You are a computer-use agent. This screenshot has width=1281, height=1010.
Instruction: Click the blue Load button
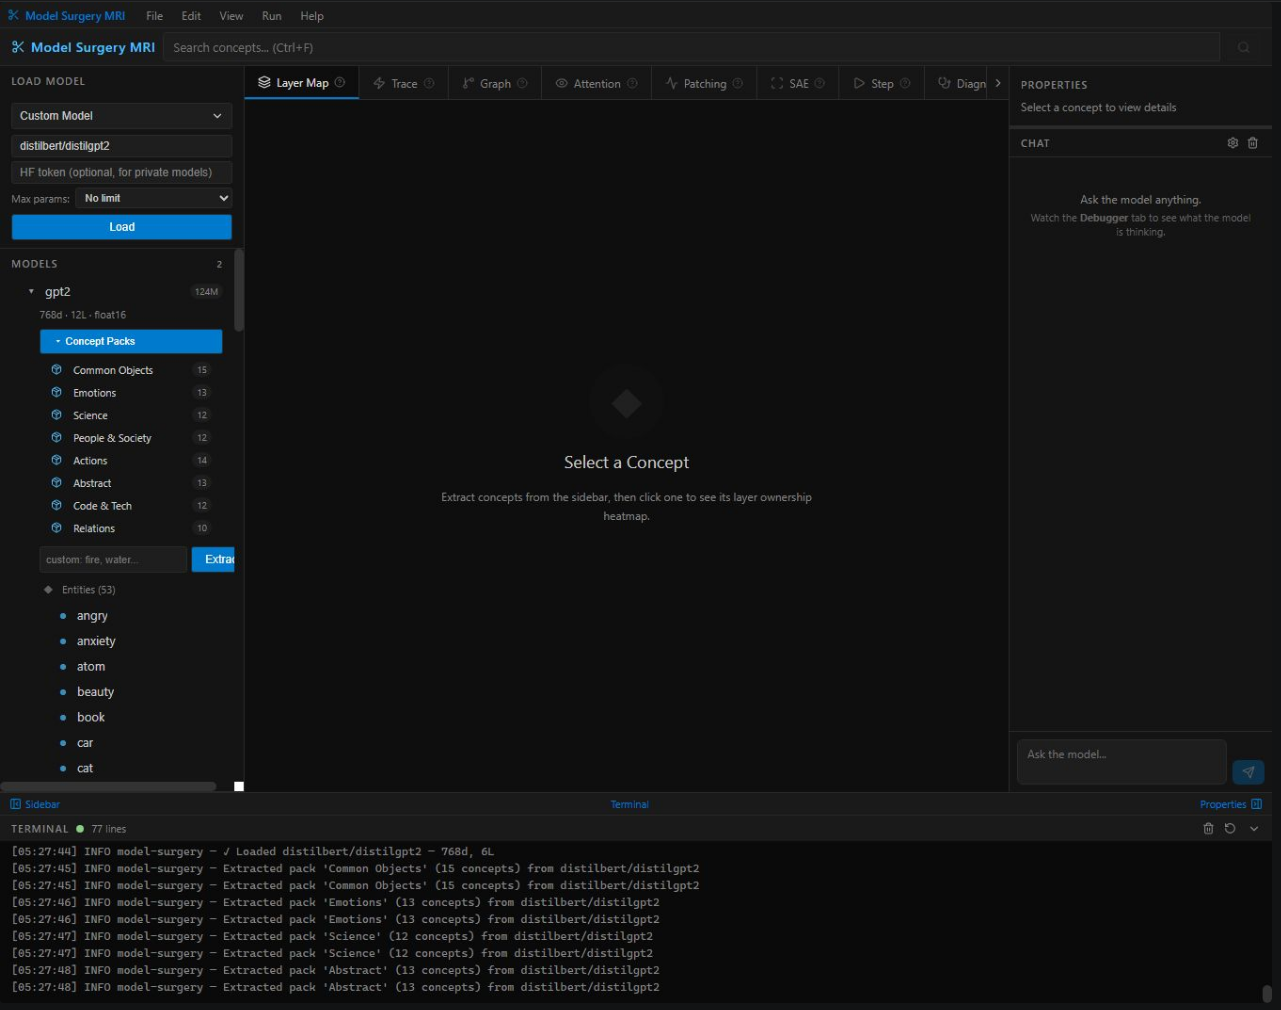pyautogui.click(x=121, y=227)
